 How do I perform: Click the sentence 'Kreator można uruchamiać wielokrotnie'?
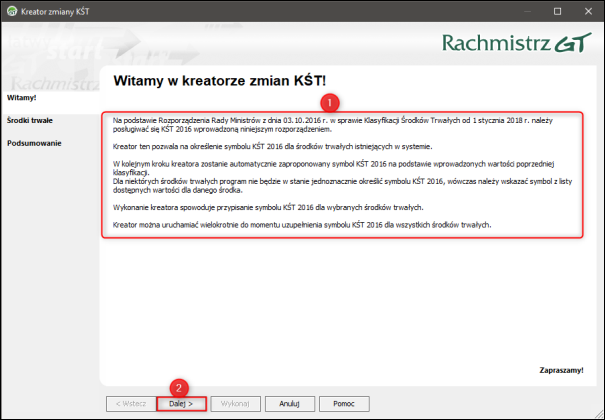click(302, 225)
